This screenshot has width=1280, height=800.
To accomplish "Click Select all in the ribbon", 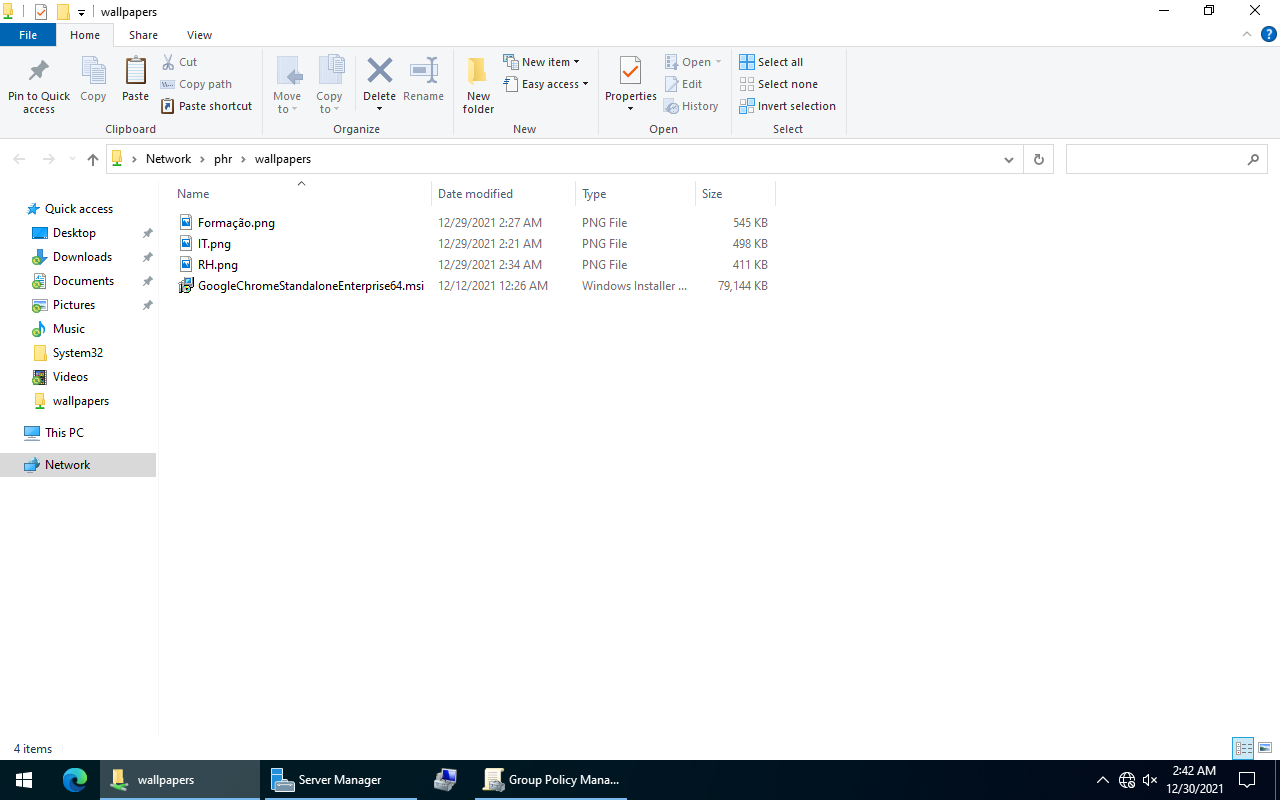I will [771, 62].
